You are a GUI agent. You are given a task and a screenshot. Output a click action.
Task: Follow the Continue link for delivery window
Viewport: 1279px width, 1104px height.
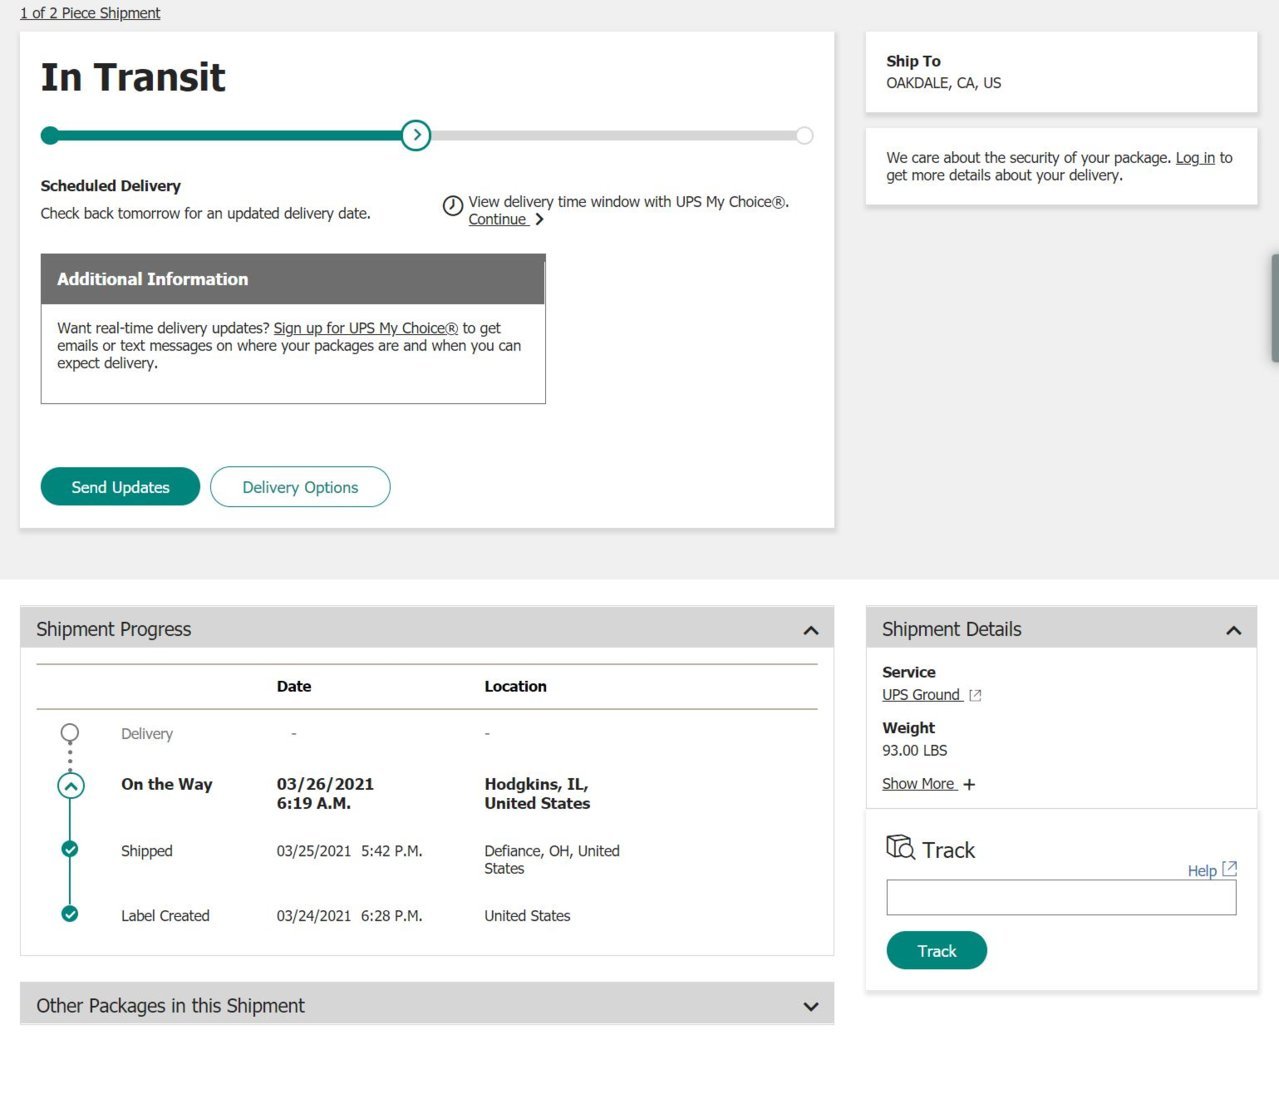click(498, 220)
